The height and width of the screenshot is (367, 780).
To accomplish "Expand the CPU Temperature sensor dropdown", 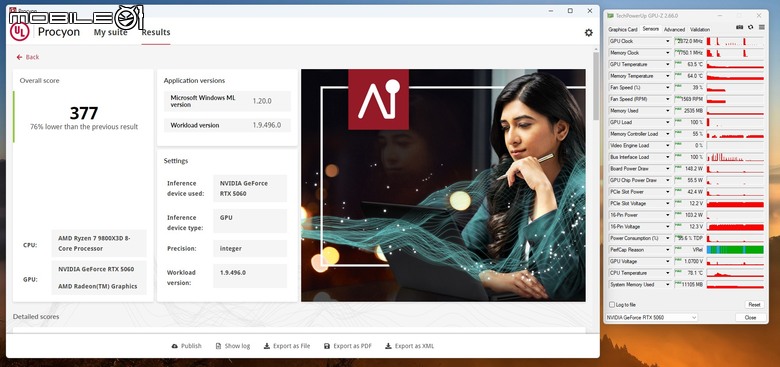I will [668, 273].
